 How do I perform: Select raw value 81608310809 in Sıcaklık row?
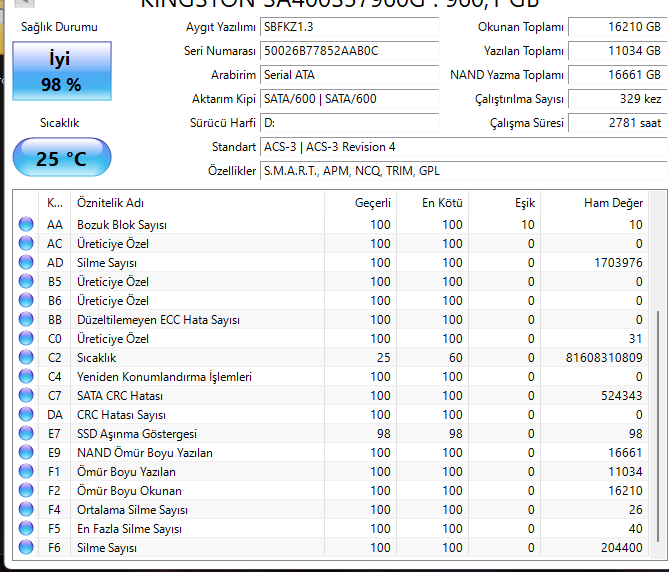click(x=604, y=357)
